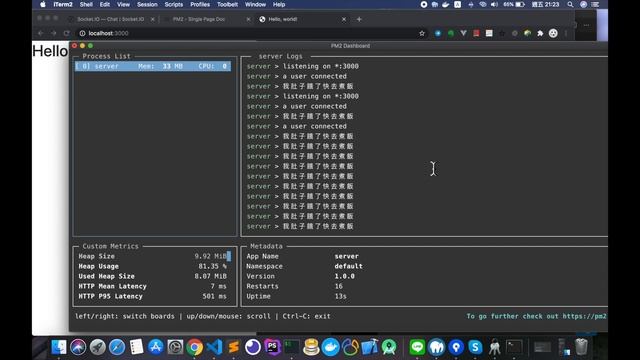Switch to PM2 Single Page Doc tab

coord(199,19)
